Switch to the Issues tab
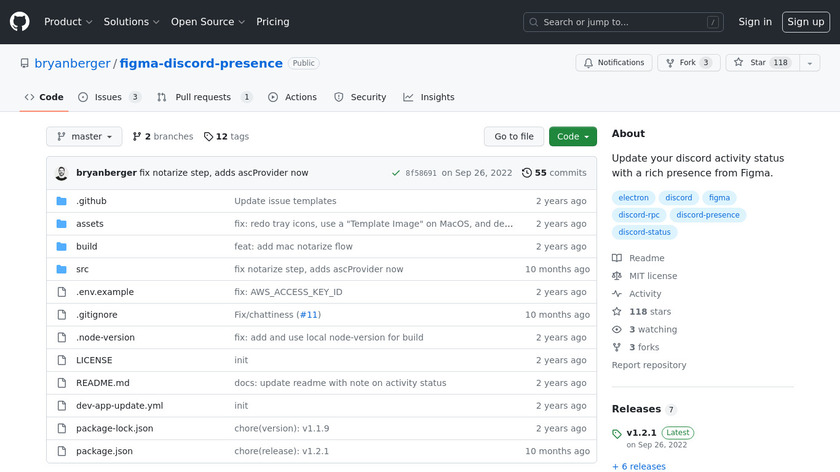 click(109, 97)
